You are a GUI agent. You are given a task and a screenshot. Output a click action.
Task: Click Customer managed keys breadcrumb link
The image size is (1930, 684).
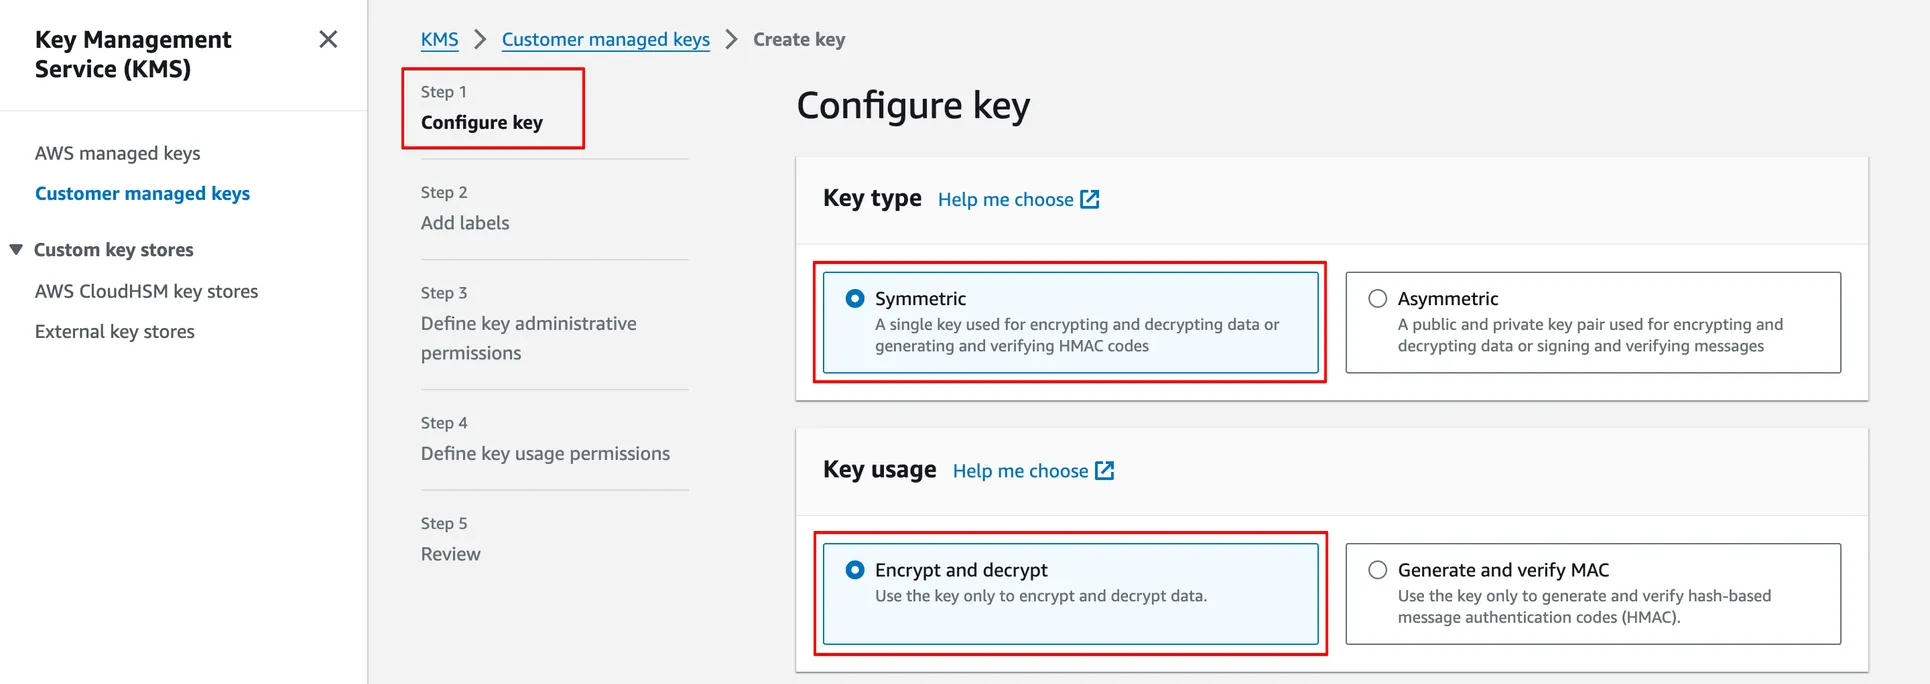(605, 39)
